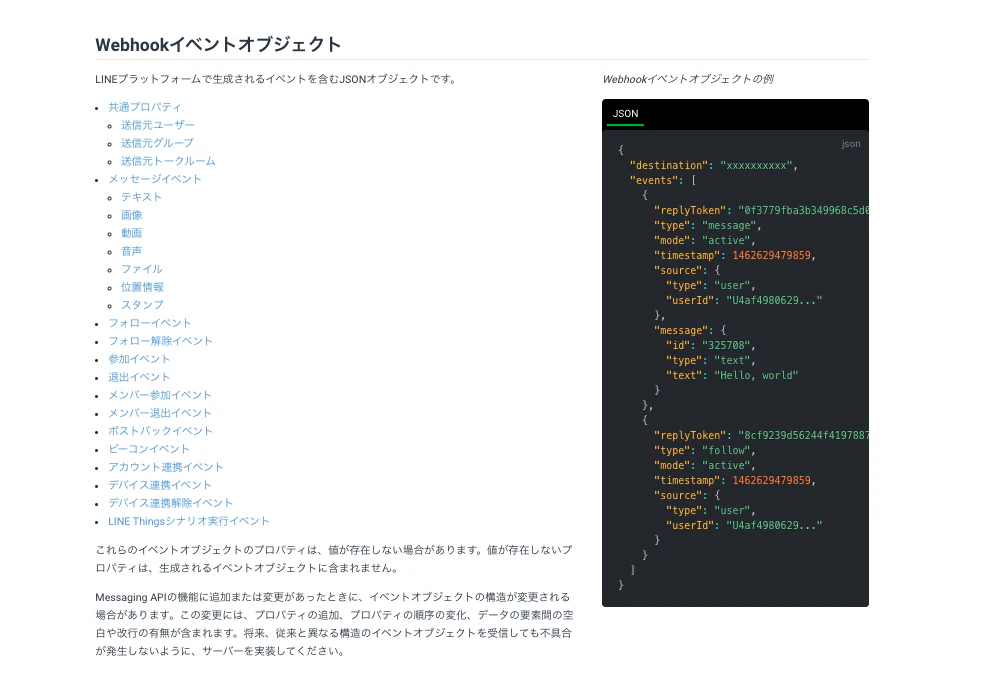The width and height of the screenshot is (1000, 691).
Task: Click the "message" type value
Action: click(729, 225)
